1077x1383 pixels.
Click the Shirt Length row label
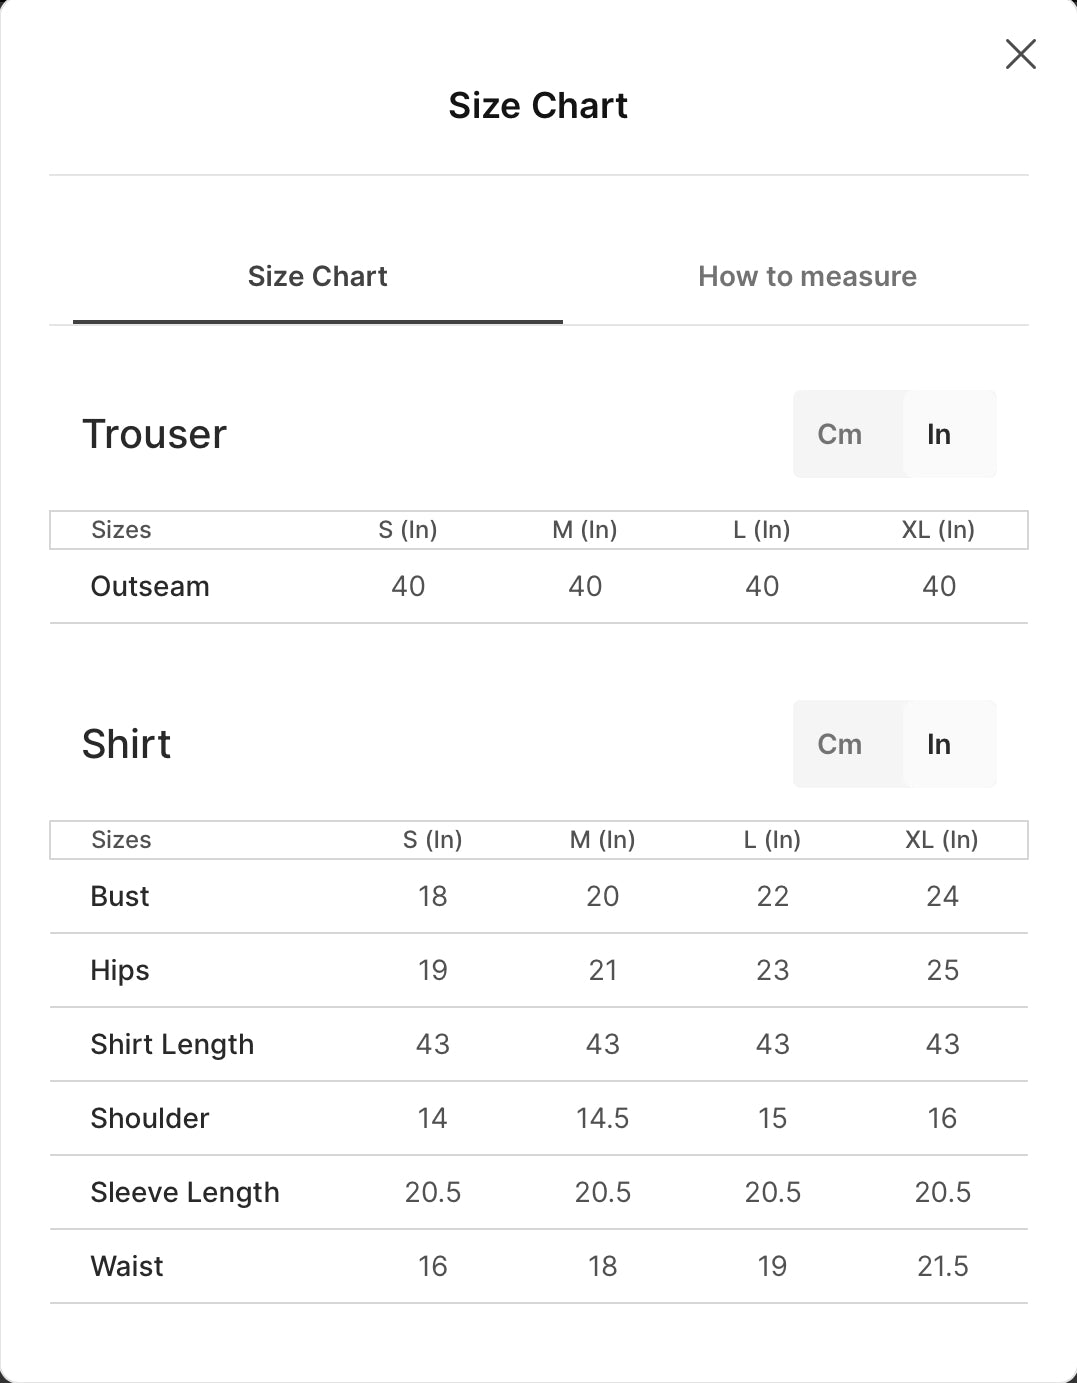[x=172, y=1044]
